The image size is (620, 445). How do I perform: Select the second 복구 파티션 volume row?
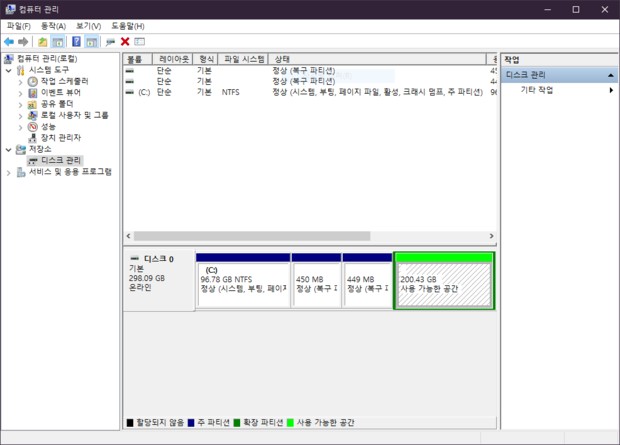pos(310,81)
